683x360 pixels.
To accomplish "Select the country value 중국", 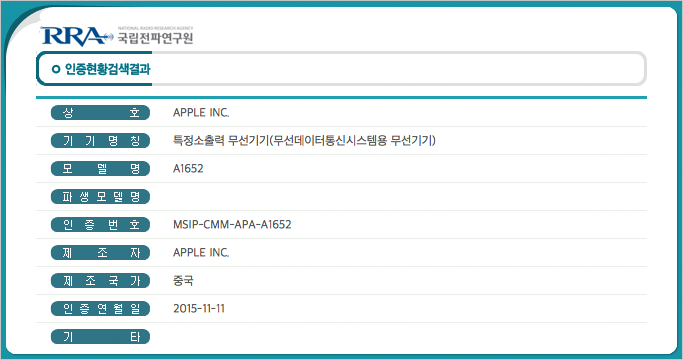I will click(183, 280).
